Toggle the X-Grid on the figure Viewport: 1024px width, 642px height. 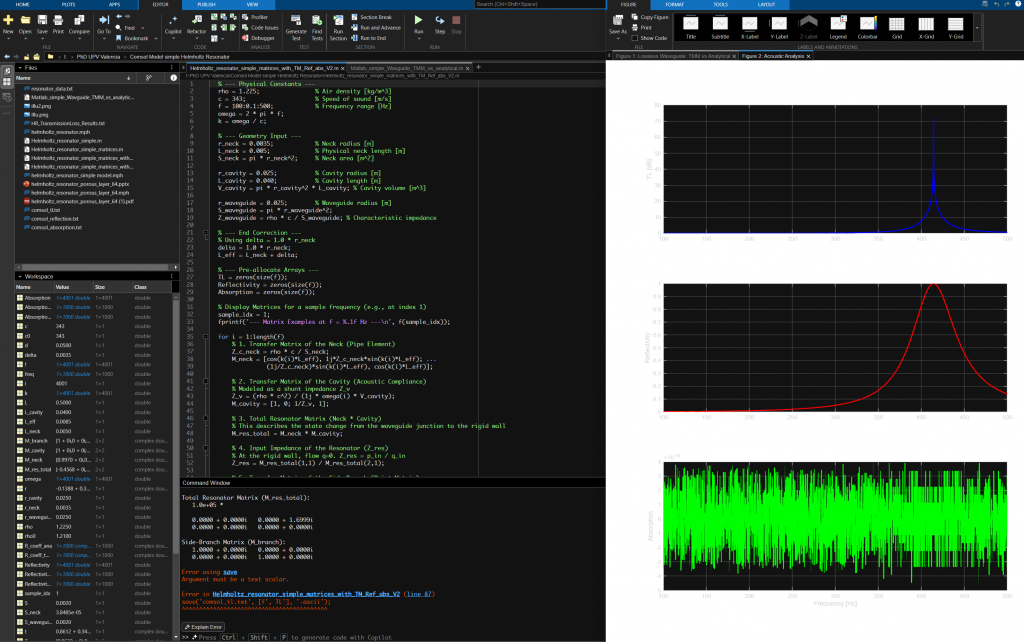(x=926, y=27)
